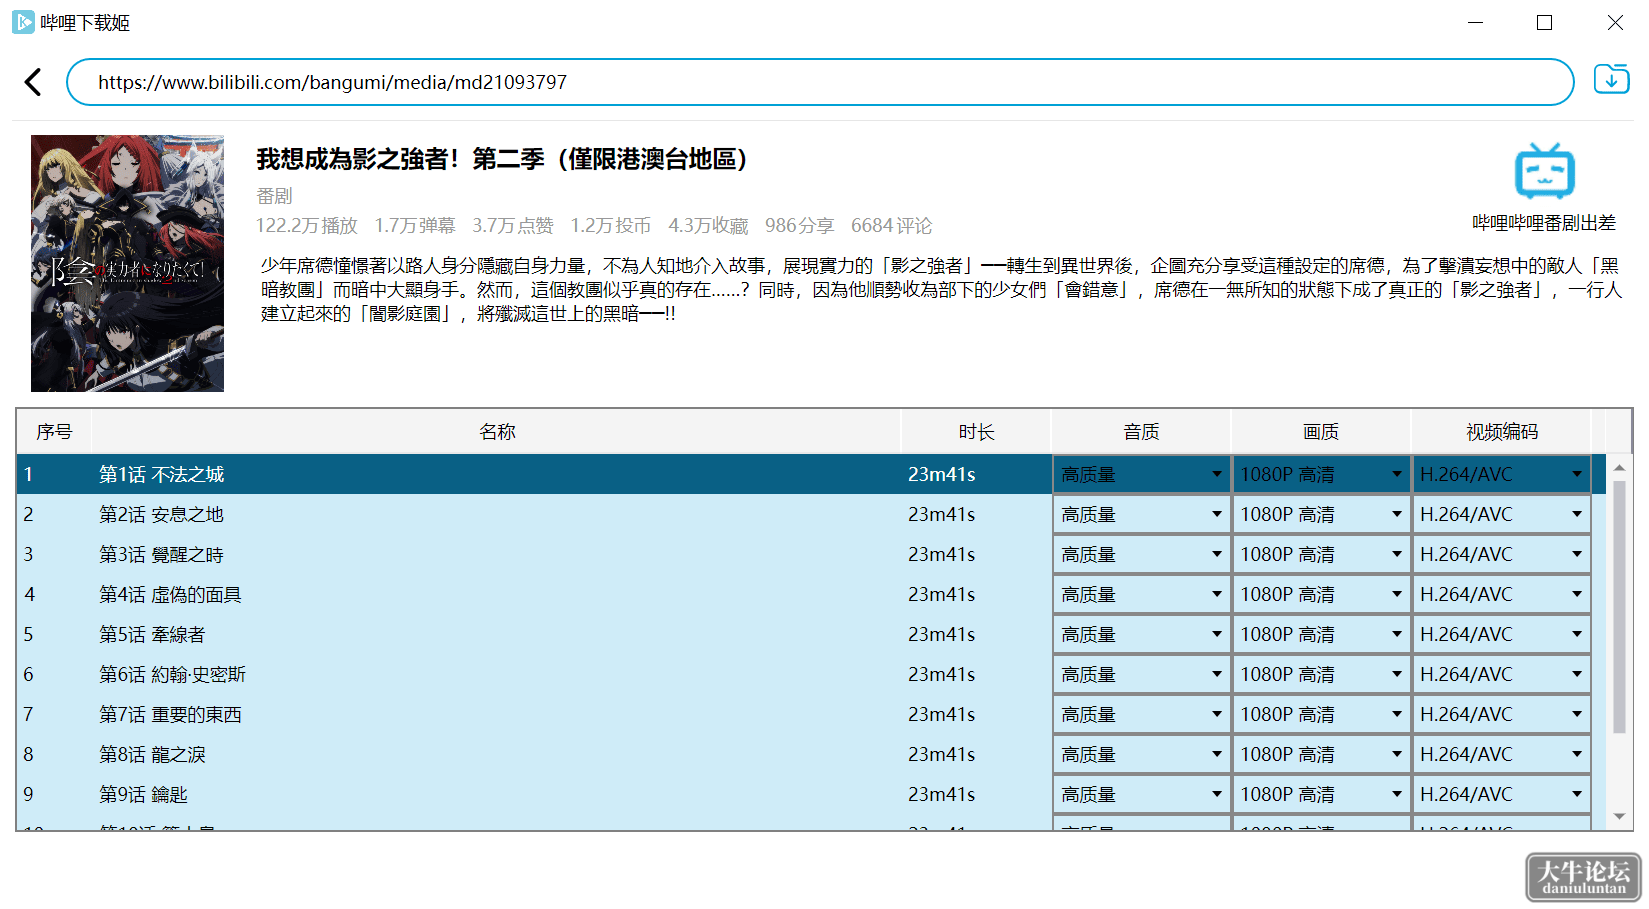Click the back arrow icon
Viewport: 1649px width, 909px height.
[33, 82]
